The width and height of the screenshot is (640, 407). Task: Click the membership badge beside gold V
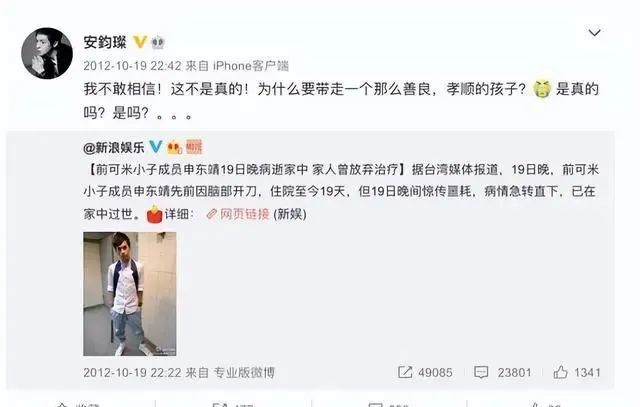[x=158, y=42]
